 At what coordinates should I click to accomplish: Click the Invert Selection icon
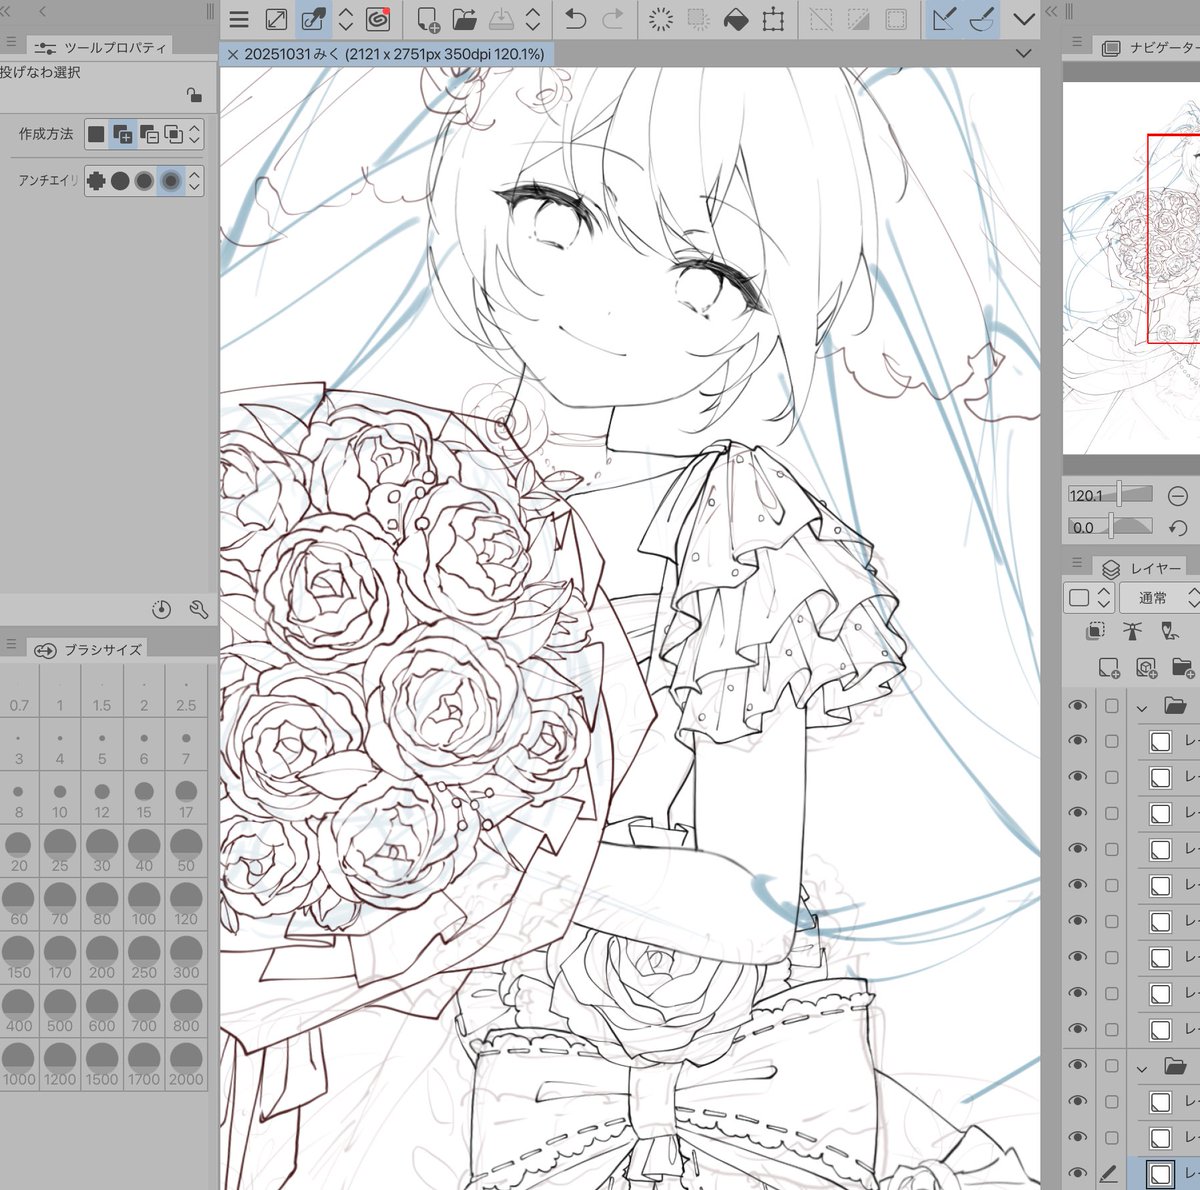pyautogui.click(x=858, y=19)
